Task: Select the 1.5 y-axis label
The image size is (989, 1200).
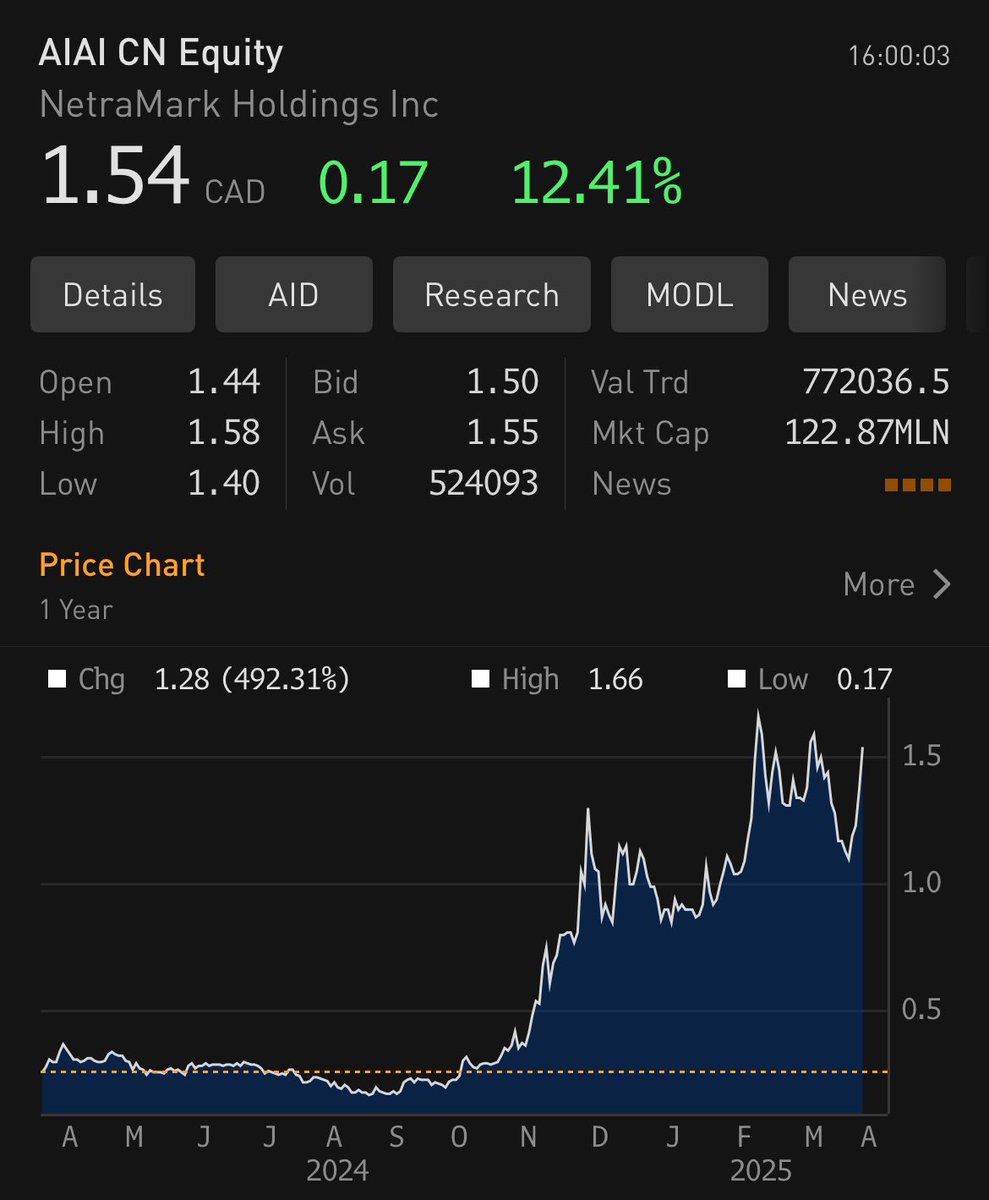Action: (921, 757)
